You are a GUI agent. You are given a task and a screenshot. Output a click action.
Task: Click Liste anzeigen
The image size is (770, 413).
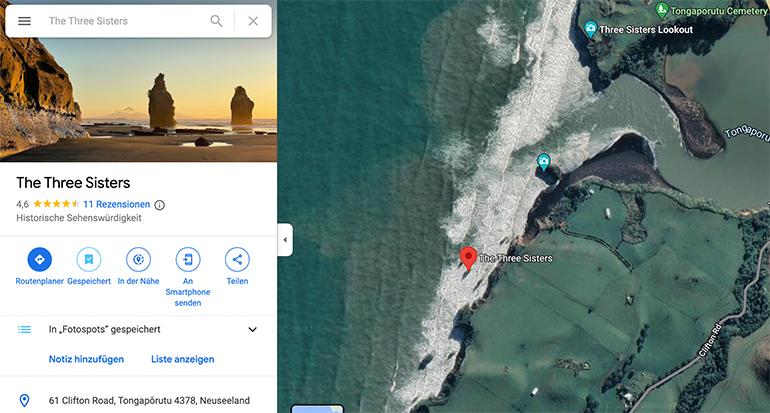[x=183, y=359]
